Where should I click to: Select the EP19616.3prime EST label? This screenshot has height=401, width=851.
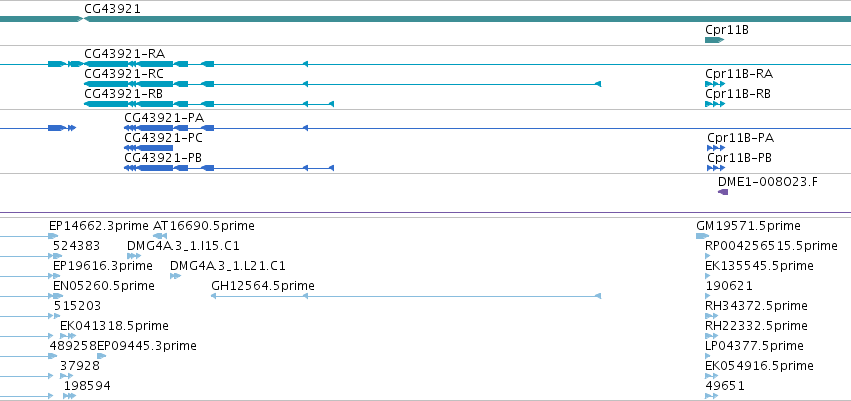tap(103, 266)
